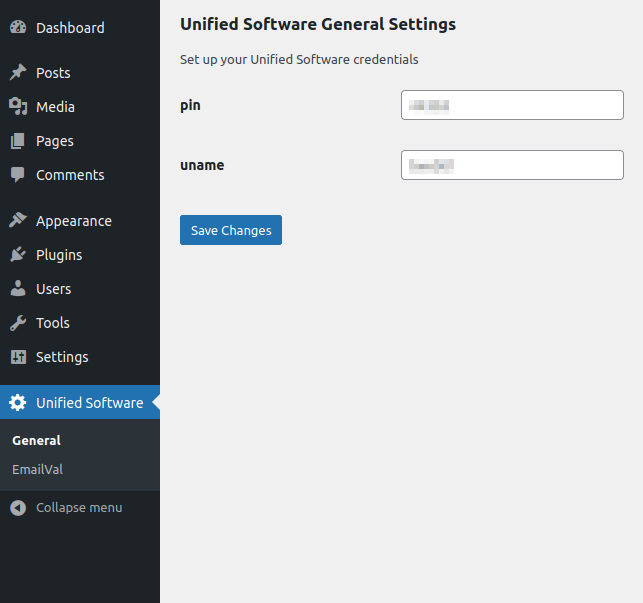Open Comments in the sidebar

pyautogui.click(x=80, y=175)
